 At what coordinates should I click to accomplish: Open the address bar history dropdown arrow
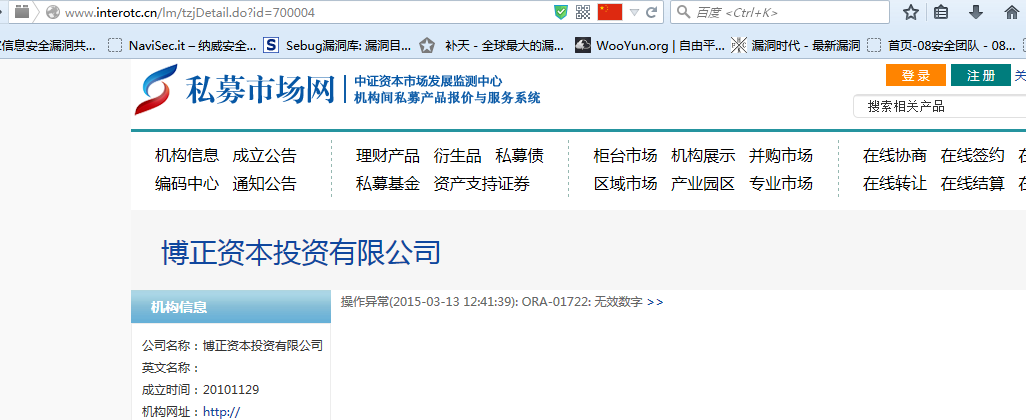[634, 12]
